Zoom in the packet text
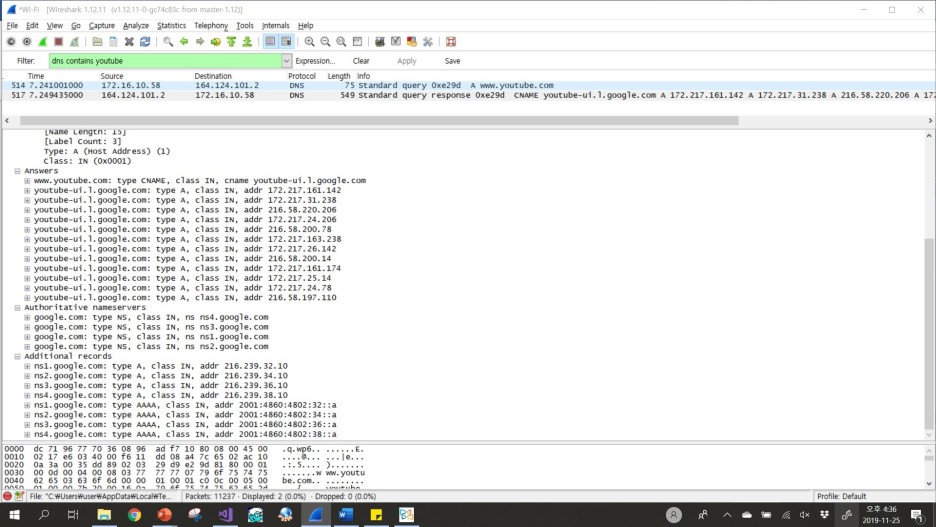This screenshot has height=527, width=936. (309, 42)
